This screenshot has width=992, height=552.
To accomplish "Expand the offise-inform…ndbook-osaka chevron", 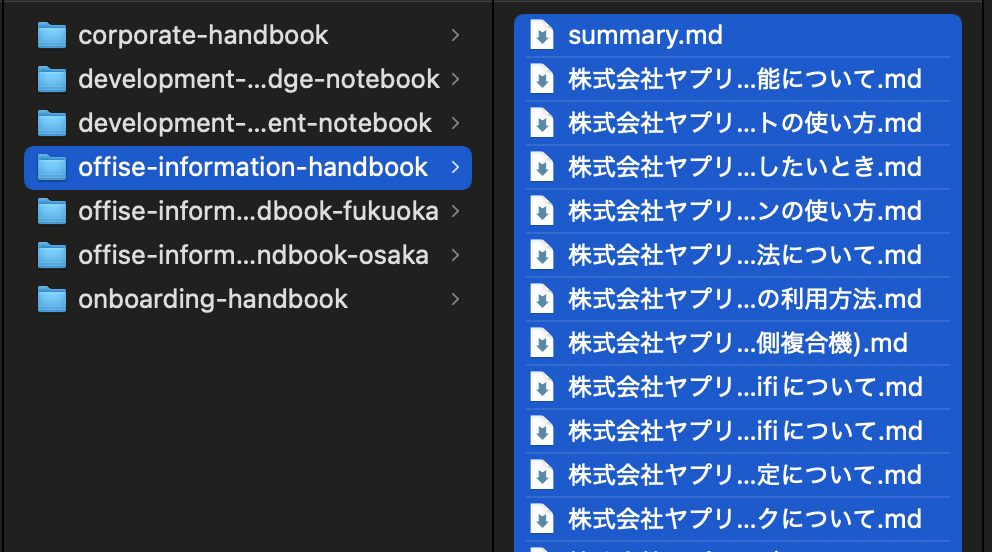I will tap(455, 255).
